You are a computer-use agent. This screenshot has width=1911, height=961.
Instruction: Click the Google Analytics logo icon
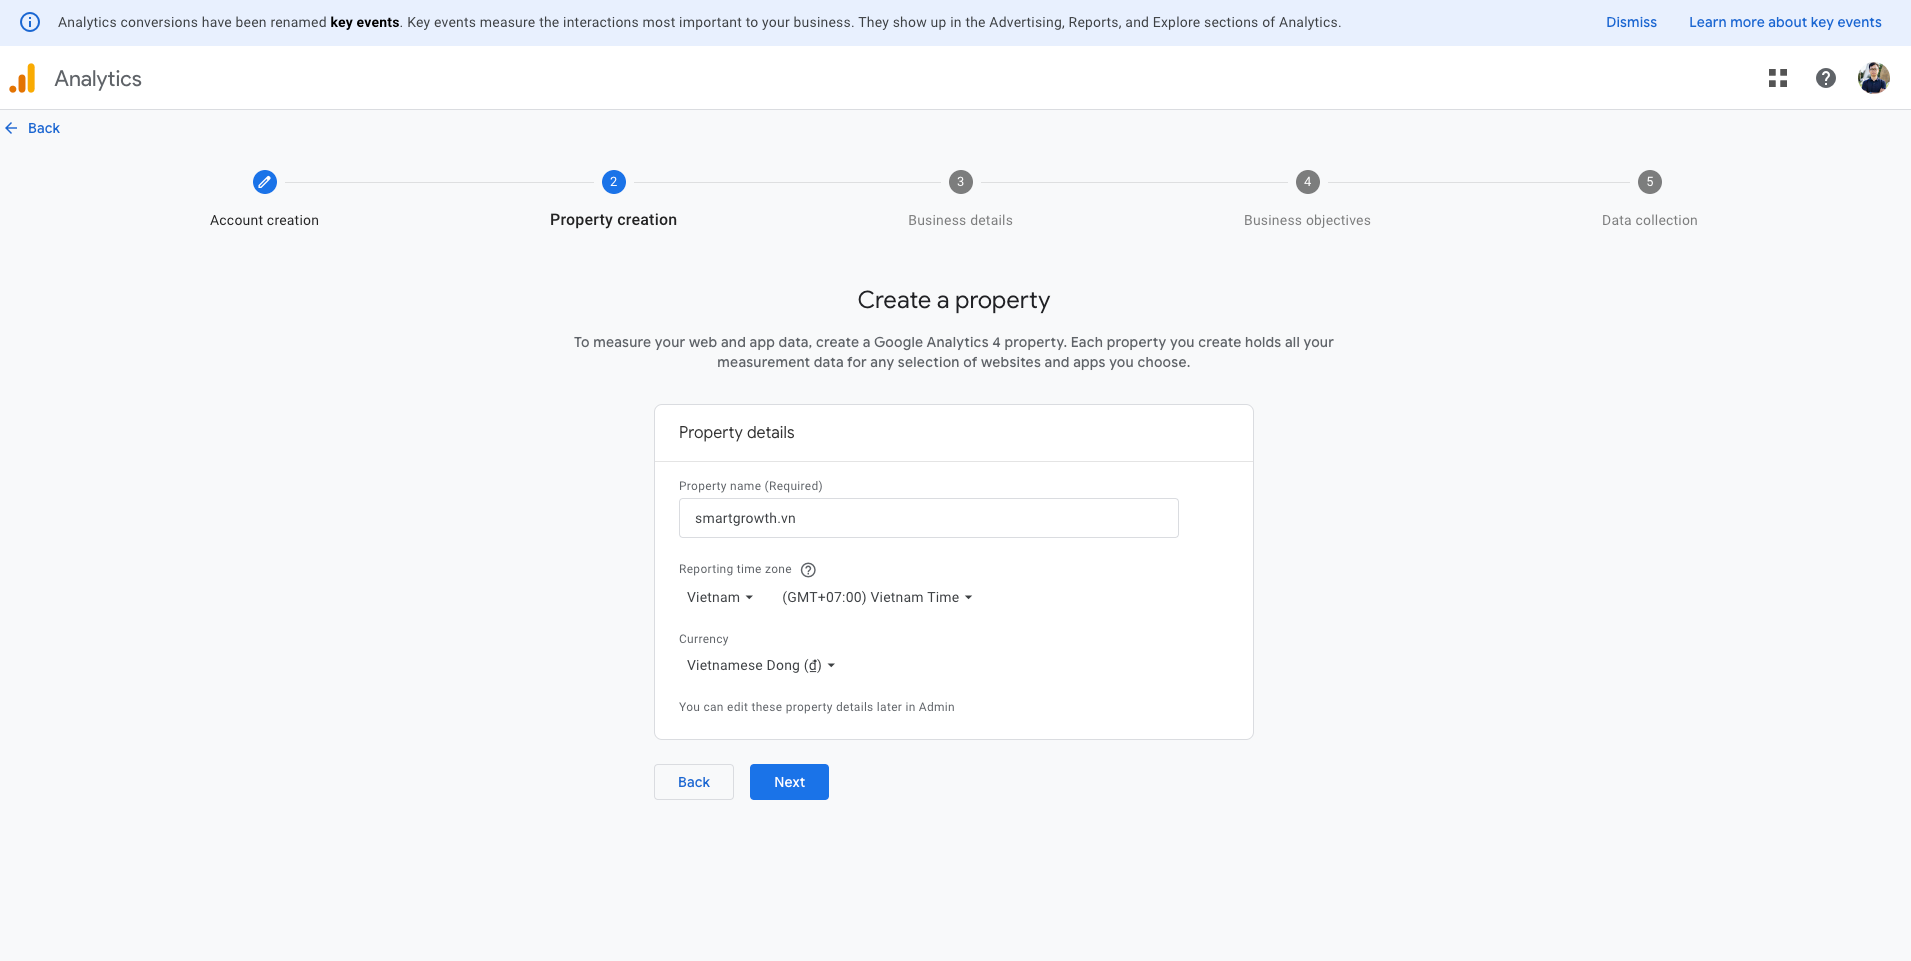[x=23, y=78]
